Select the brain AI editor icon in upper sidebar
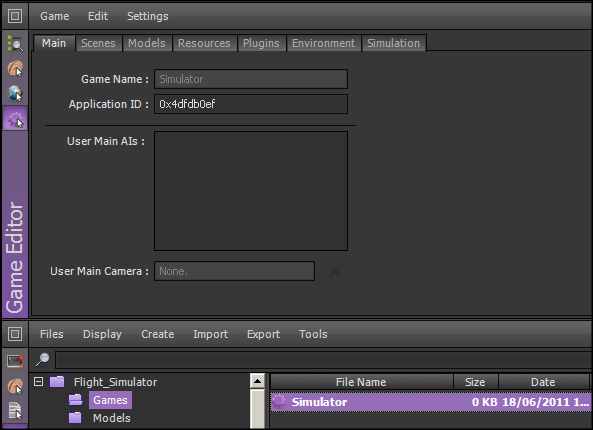 (15, 68)
